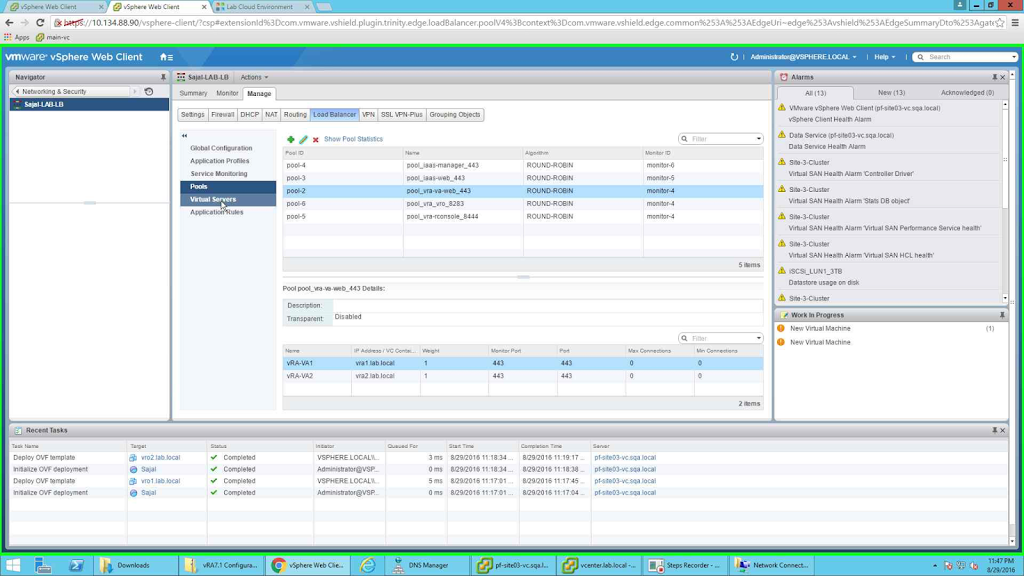Image resolution: width=1024 pixels, height=576 pixels.
Task: Open the Actions dropdown menu
Action: pos(254,77)
